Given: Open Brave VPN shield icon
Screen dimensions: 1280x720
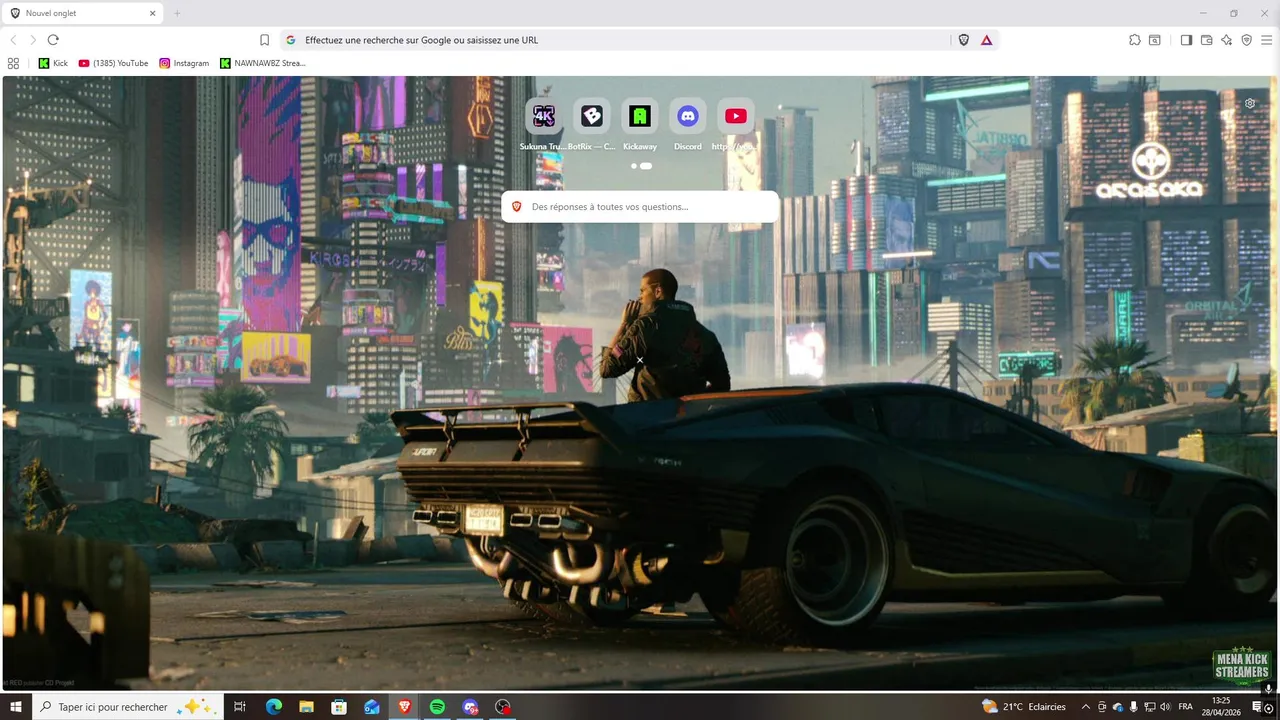Looking at the screenshot, I should pyautogui.click(x=1247, y=40).
